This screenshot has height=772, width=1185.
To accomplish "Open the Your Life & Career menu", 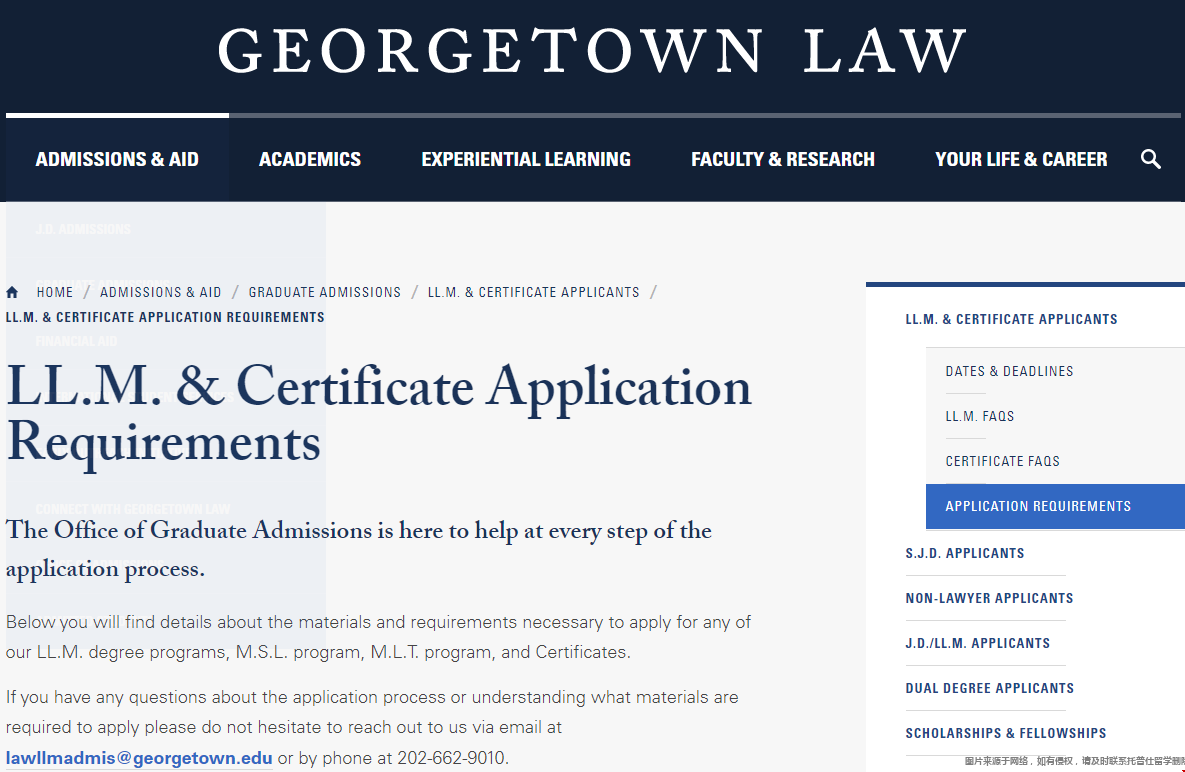I will tap(1021, 159).
